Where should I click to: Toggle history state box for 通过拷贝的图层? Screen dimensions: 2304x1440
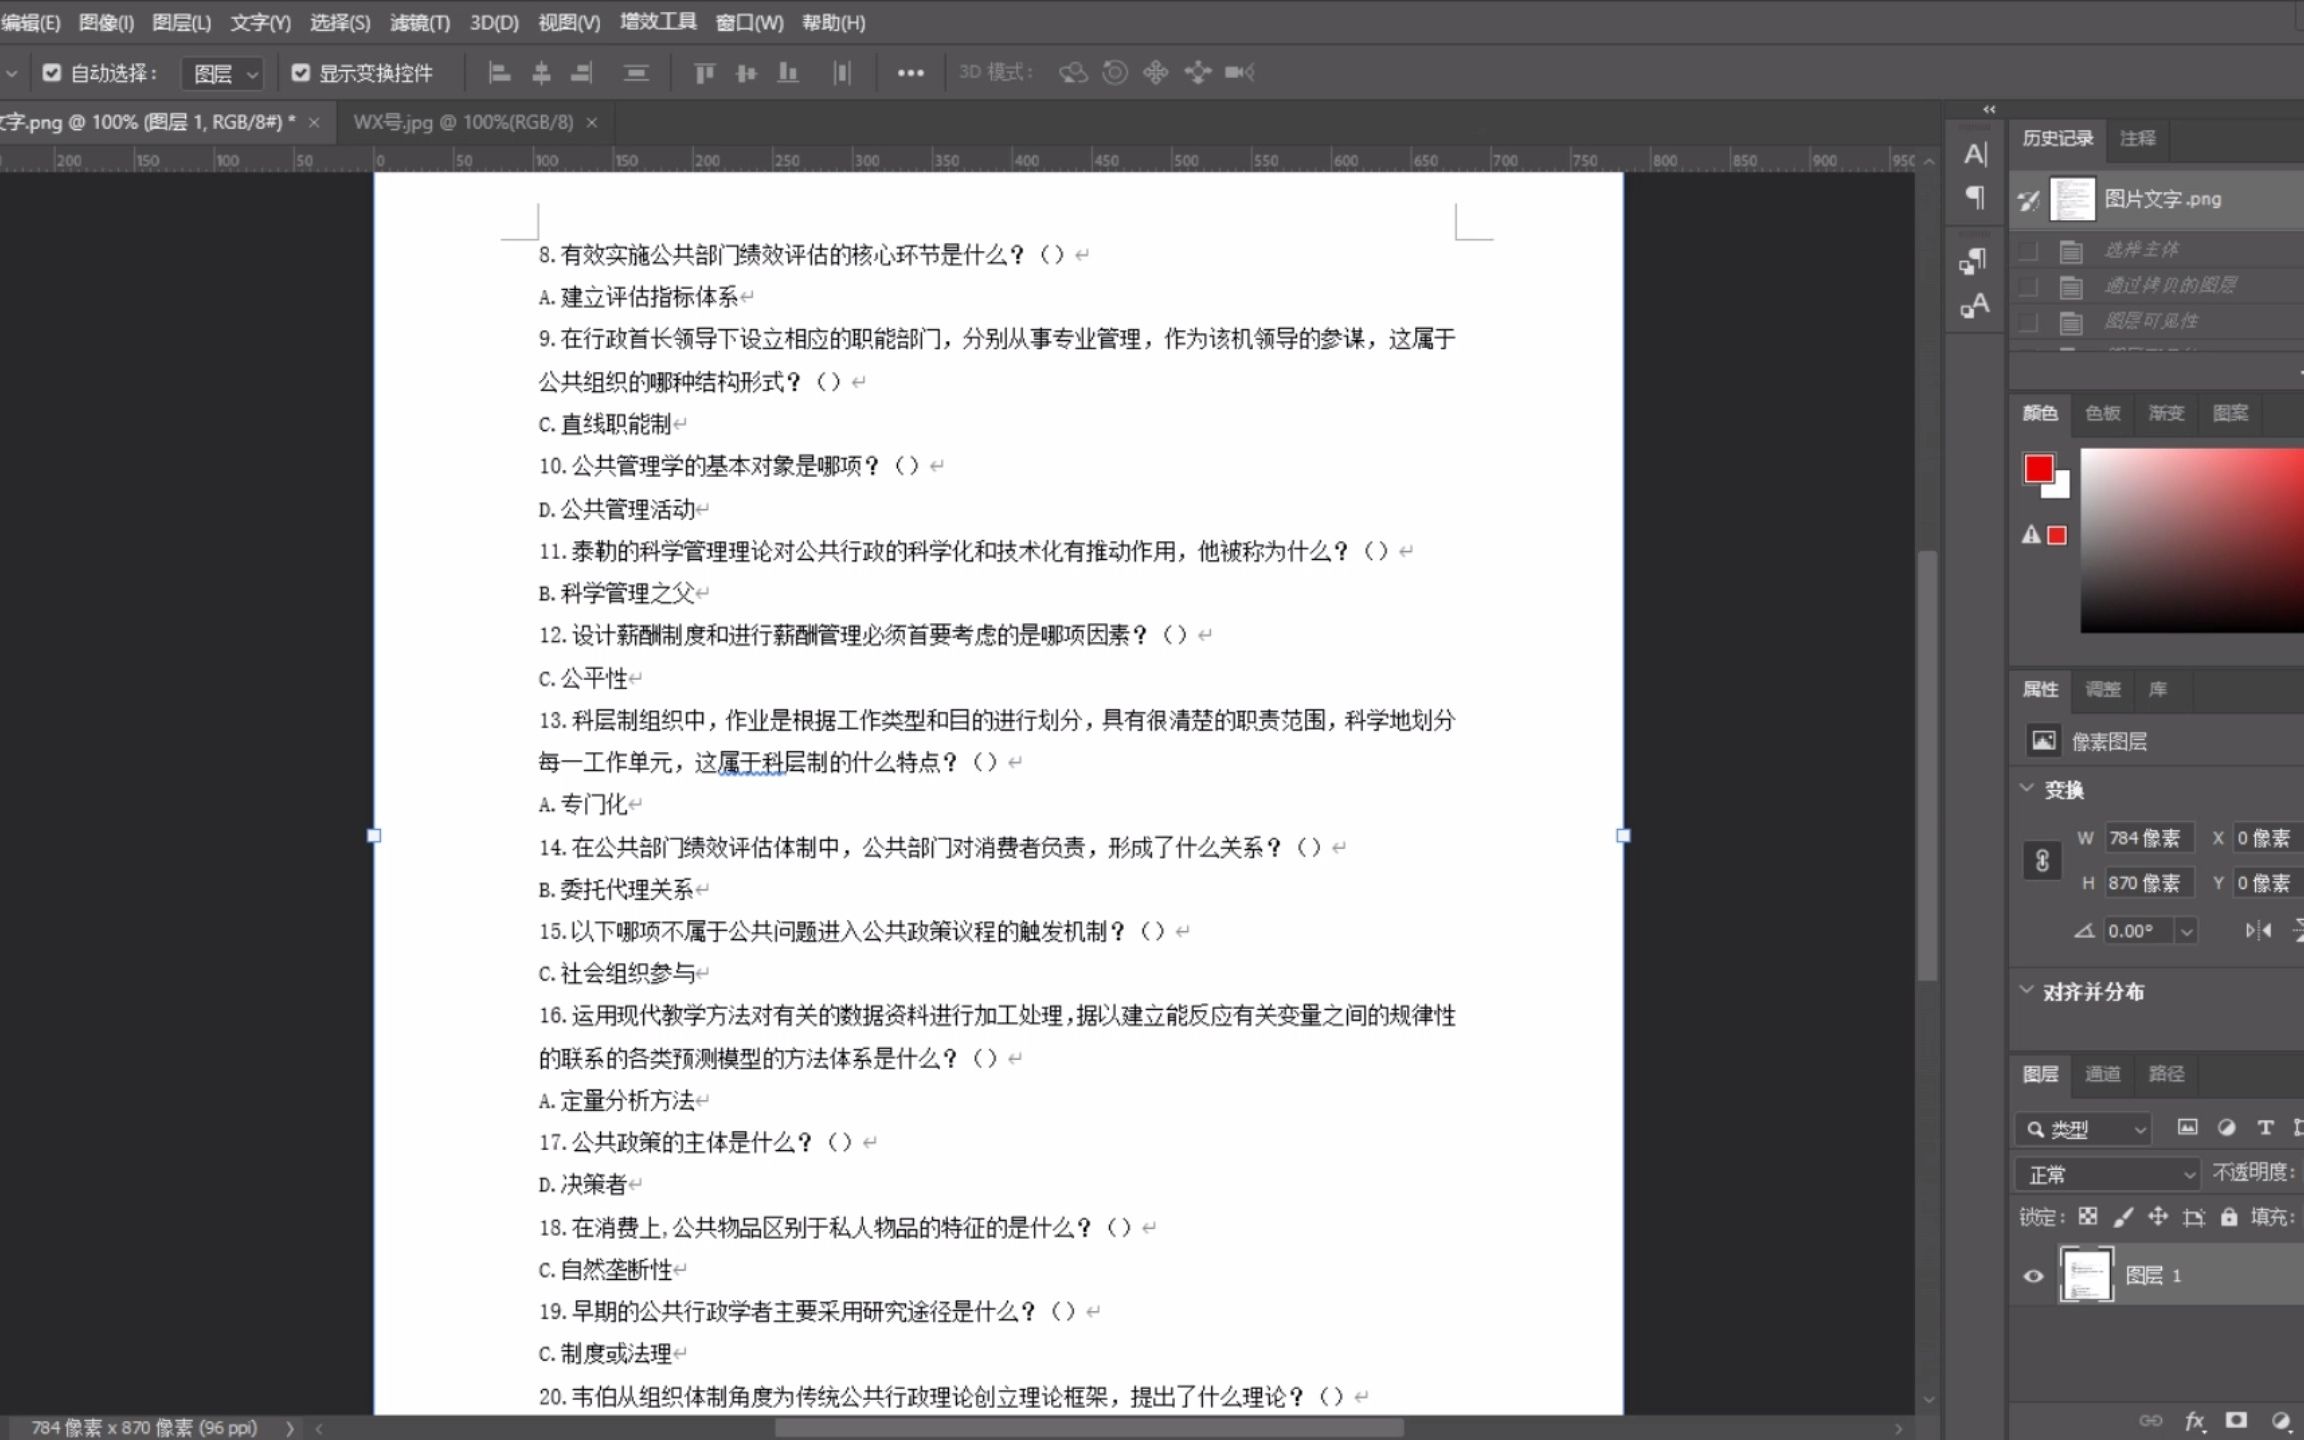click(x=2028, y=287)
